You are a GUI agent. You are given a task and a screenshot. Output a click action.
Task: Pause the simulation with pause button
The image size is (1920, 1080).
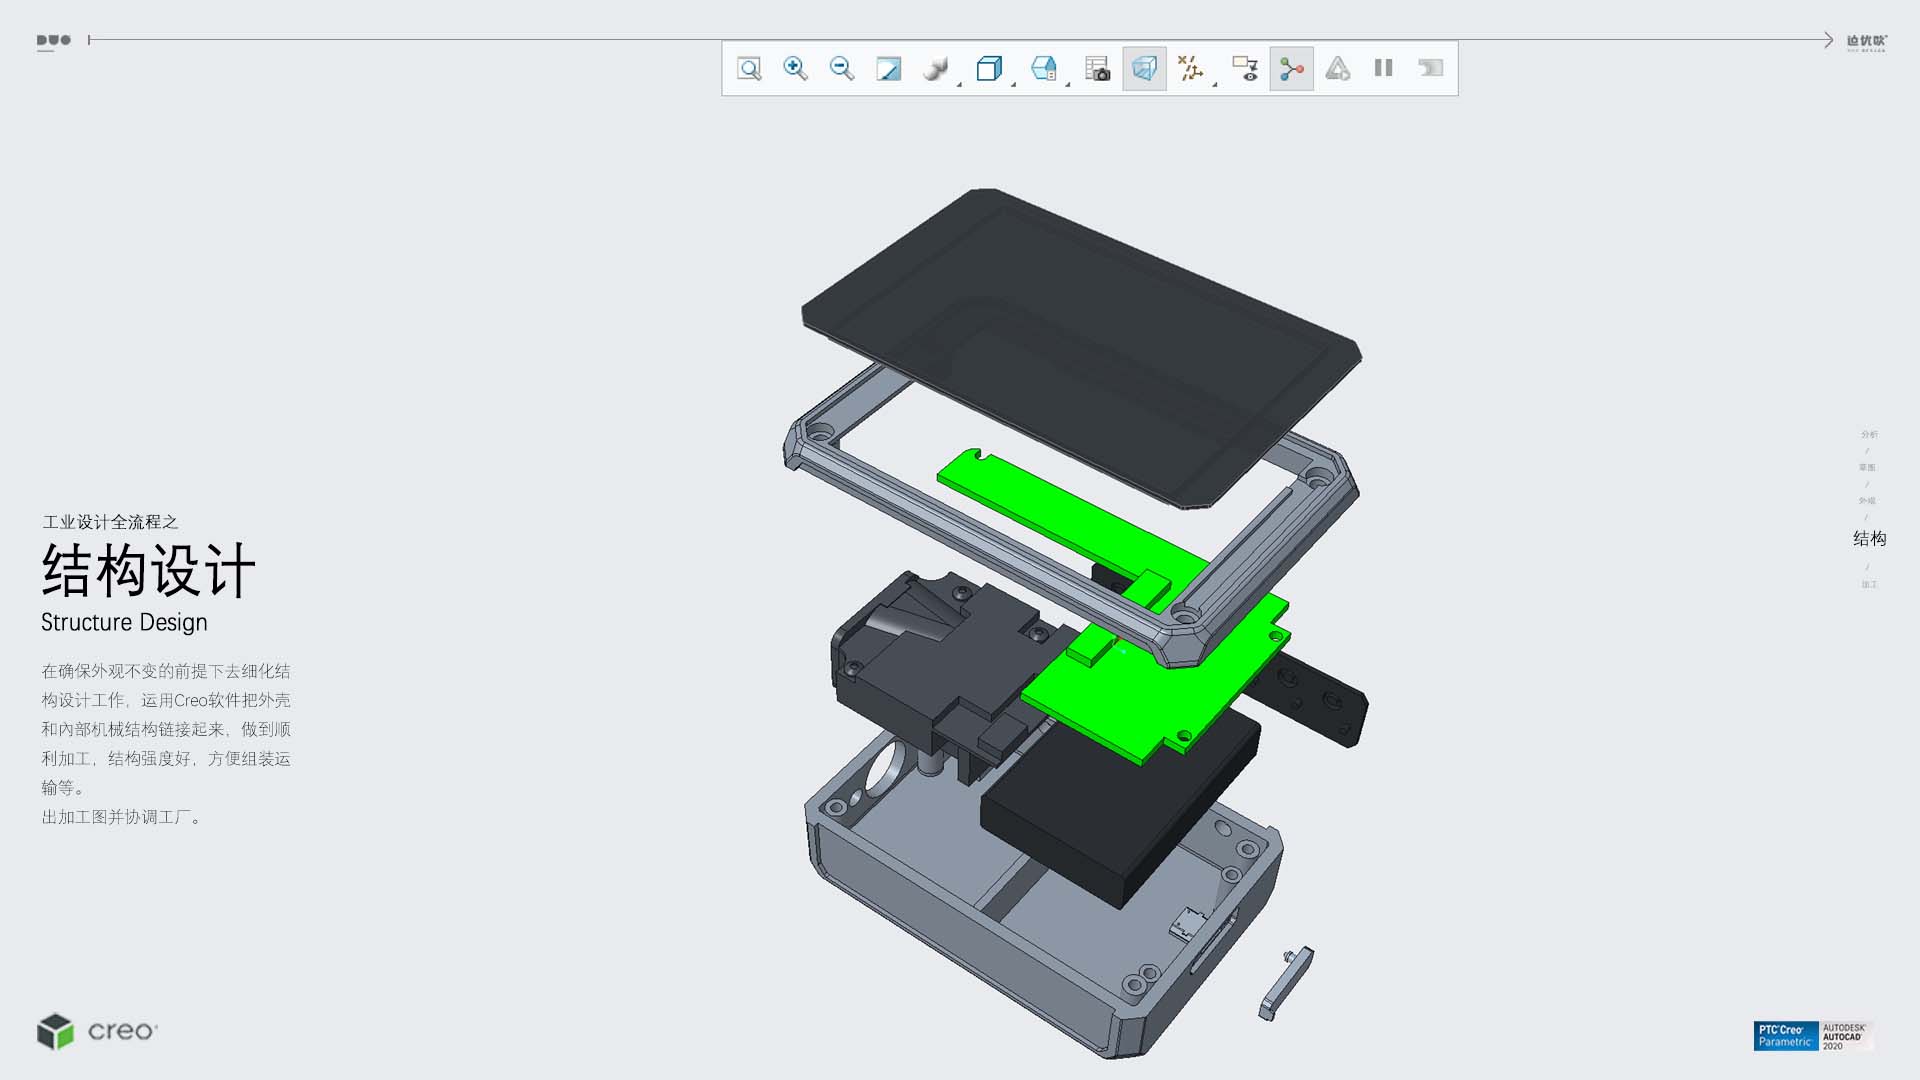point(1384,68)
